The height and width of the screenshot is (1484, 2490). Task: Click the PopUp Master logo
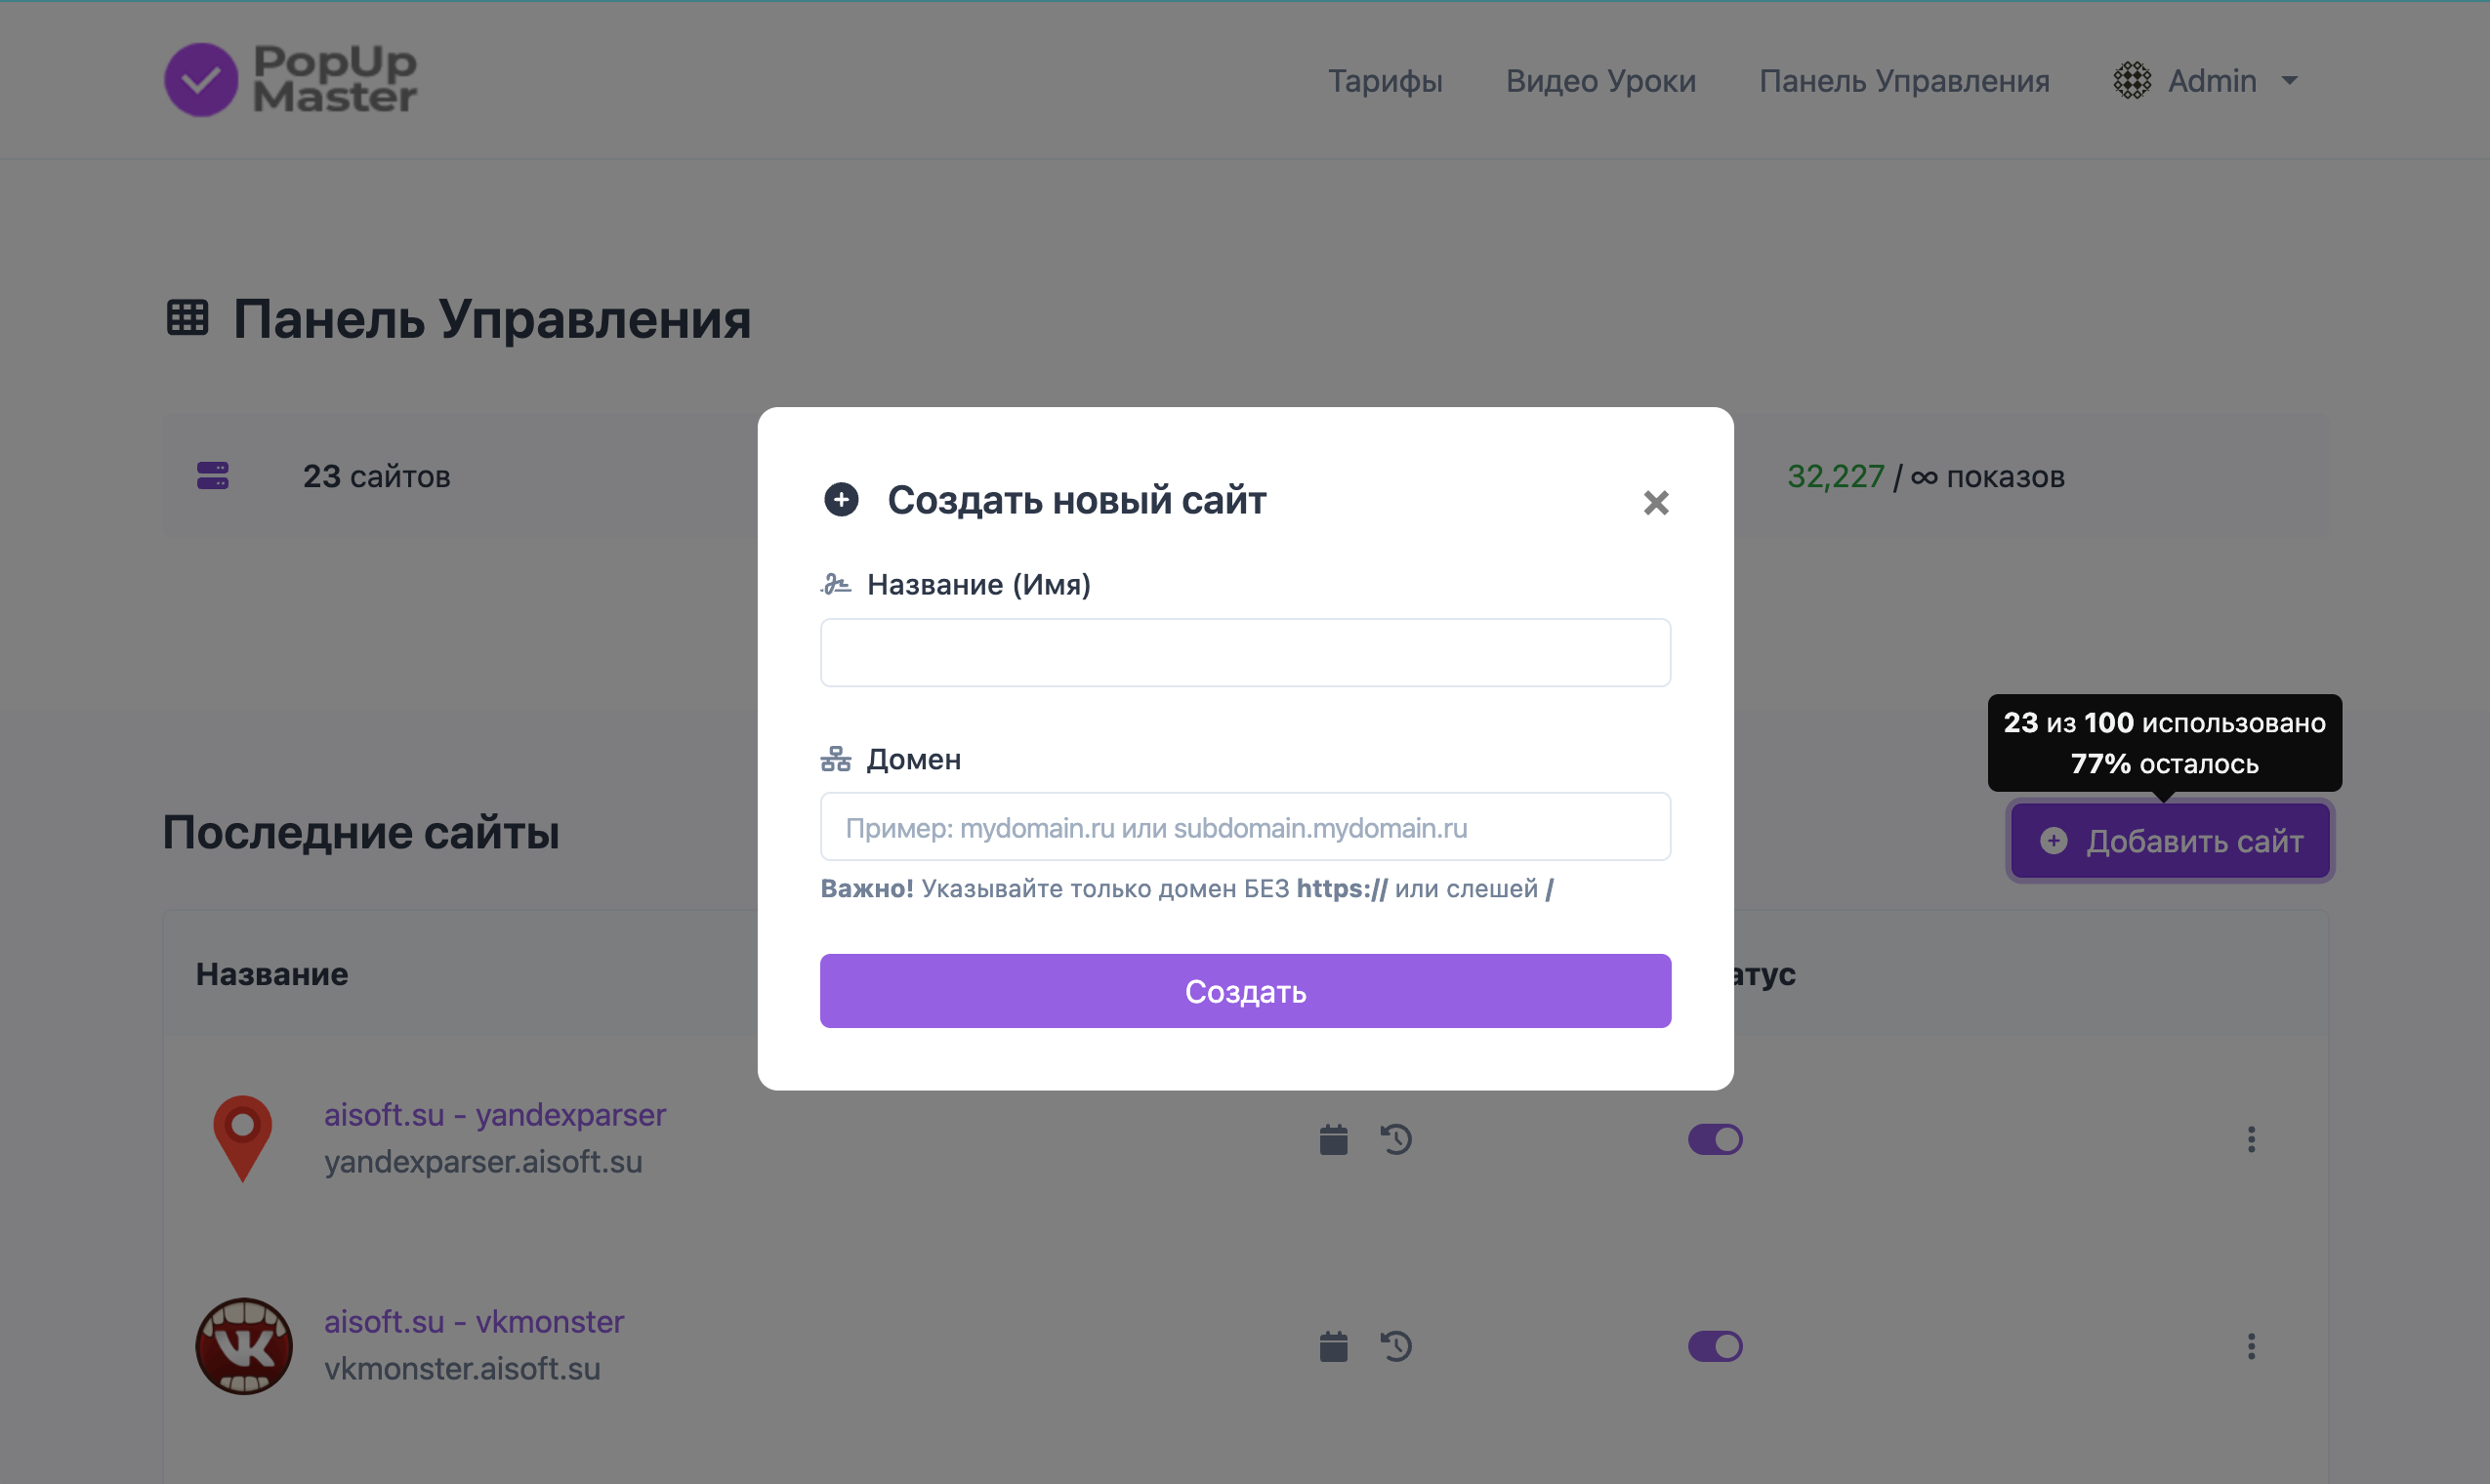[290, 79]
